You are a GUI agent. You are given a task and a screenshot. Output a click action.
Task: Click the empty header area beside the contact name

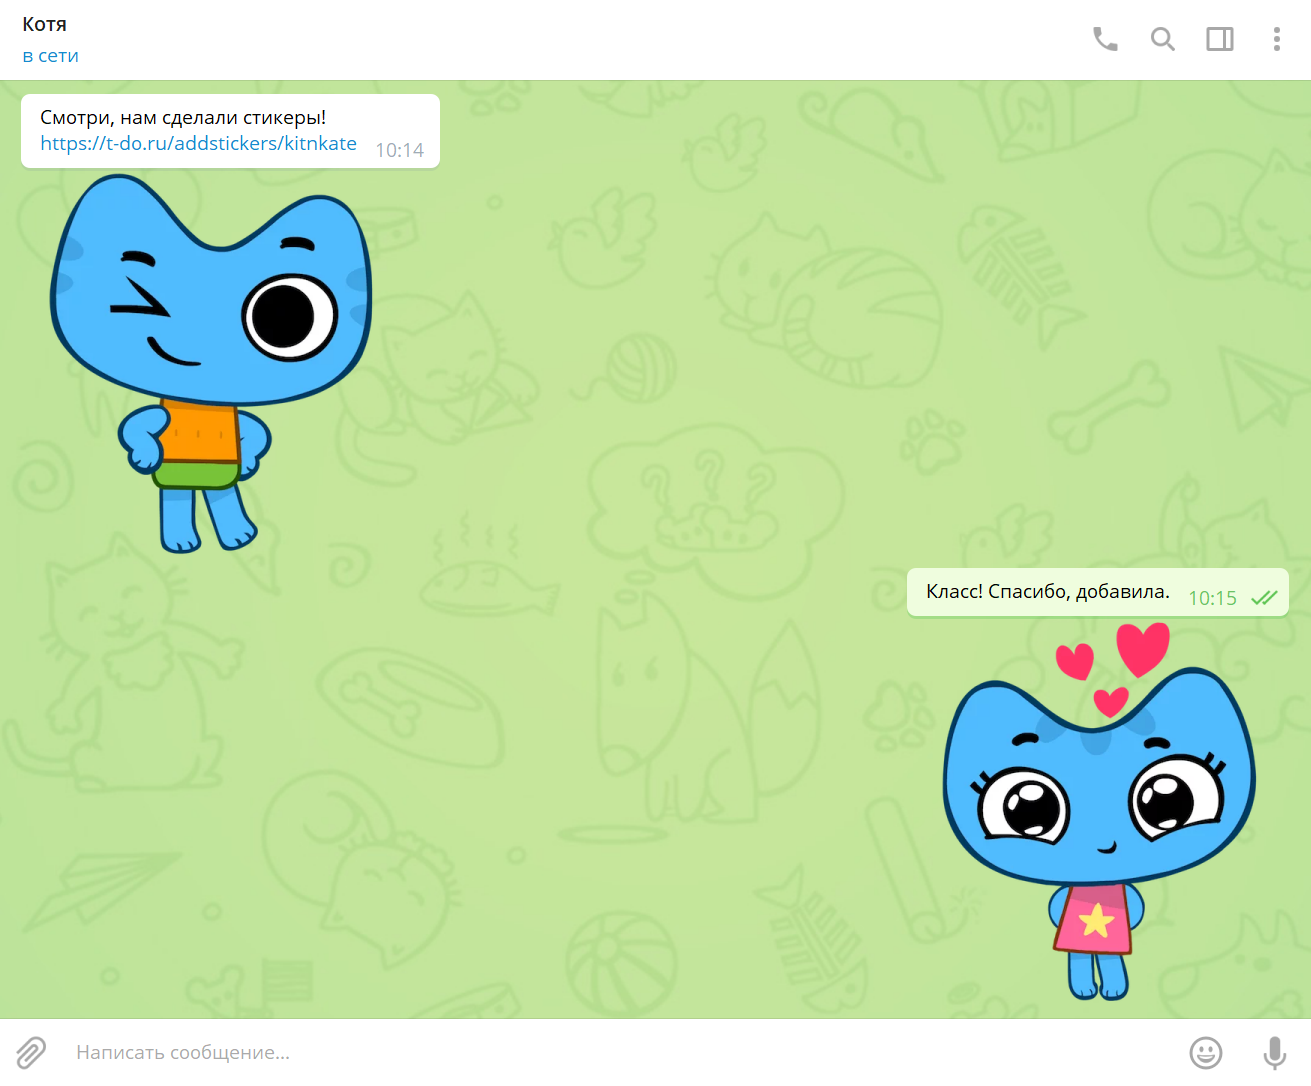(x=600, y=40)
